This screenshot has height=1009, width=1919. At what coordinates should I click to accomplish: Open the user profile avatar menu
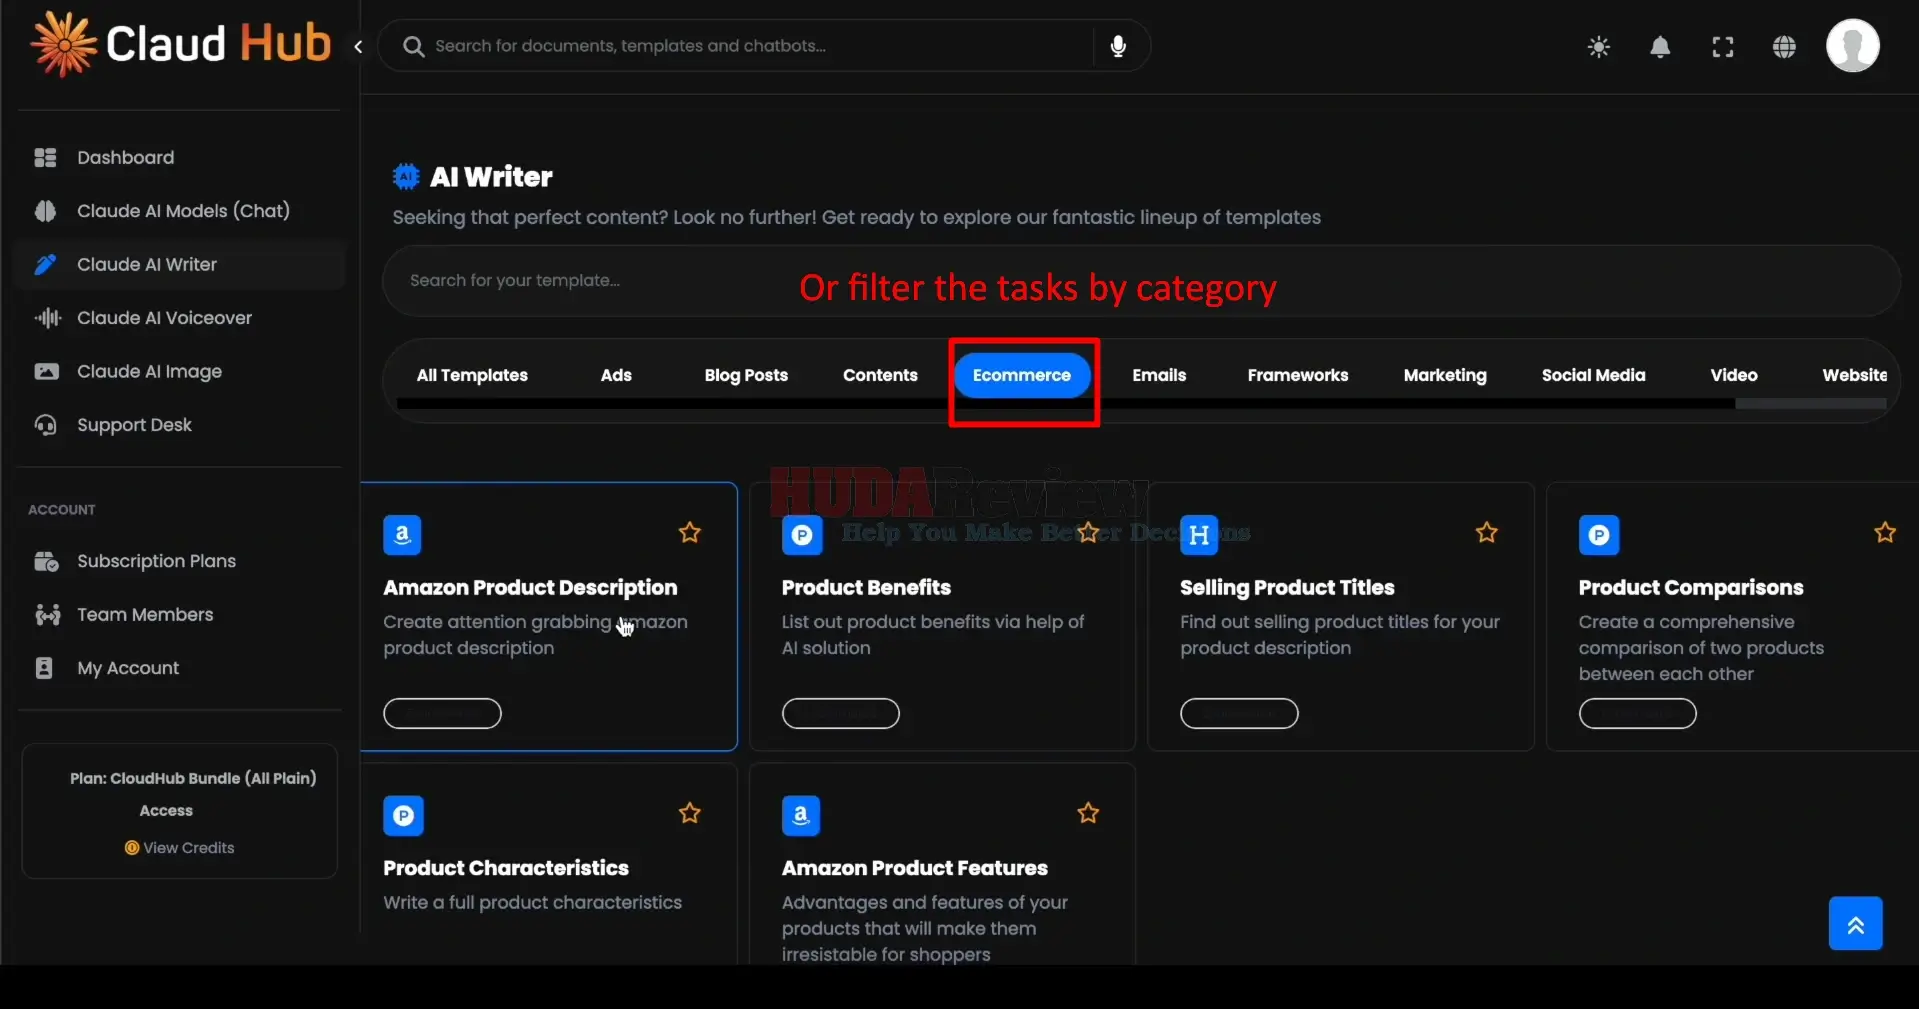[x=1852, y=46]
